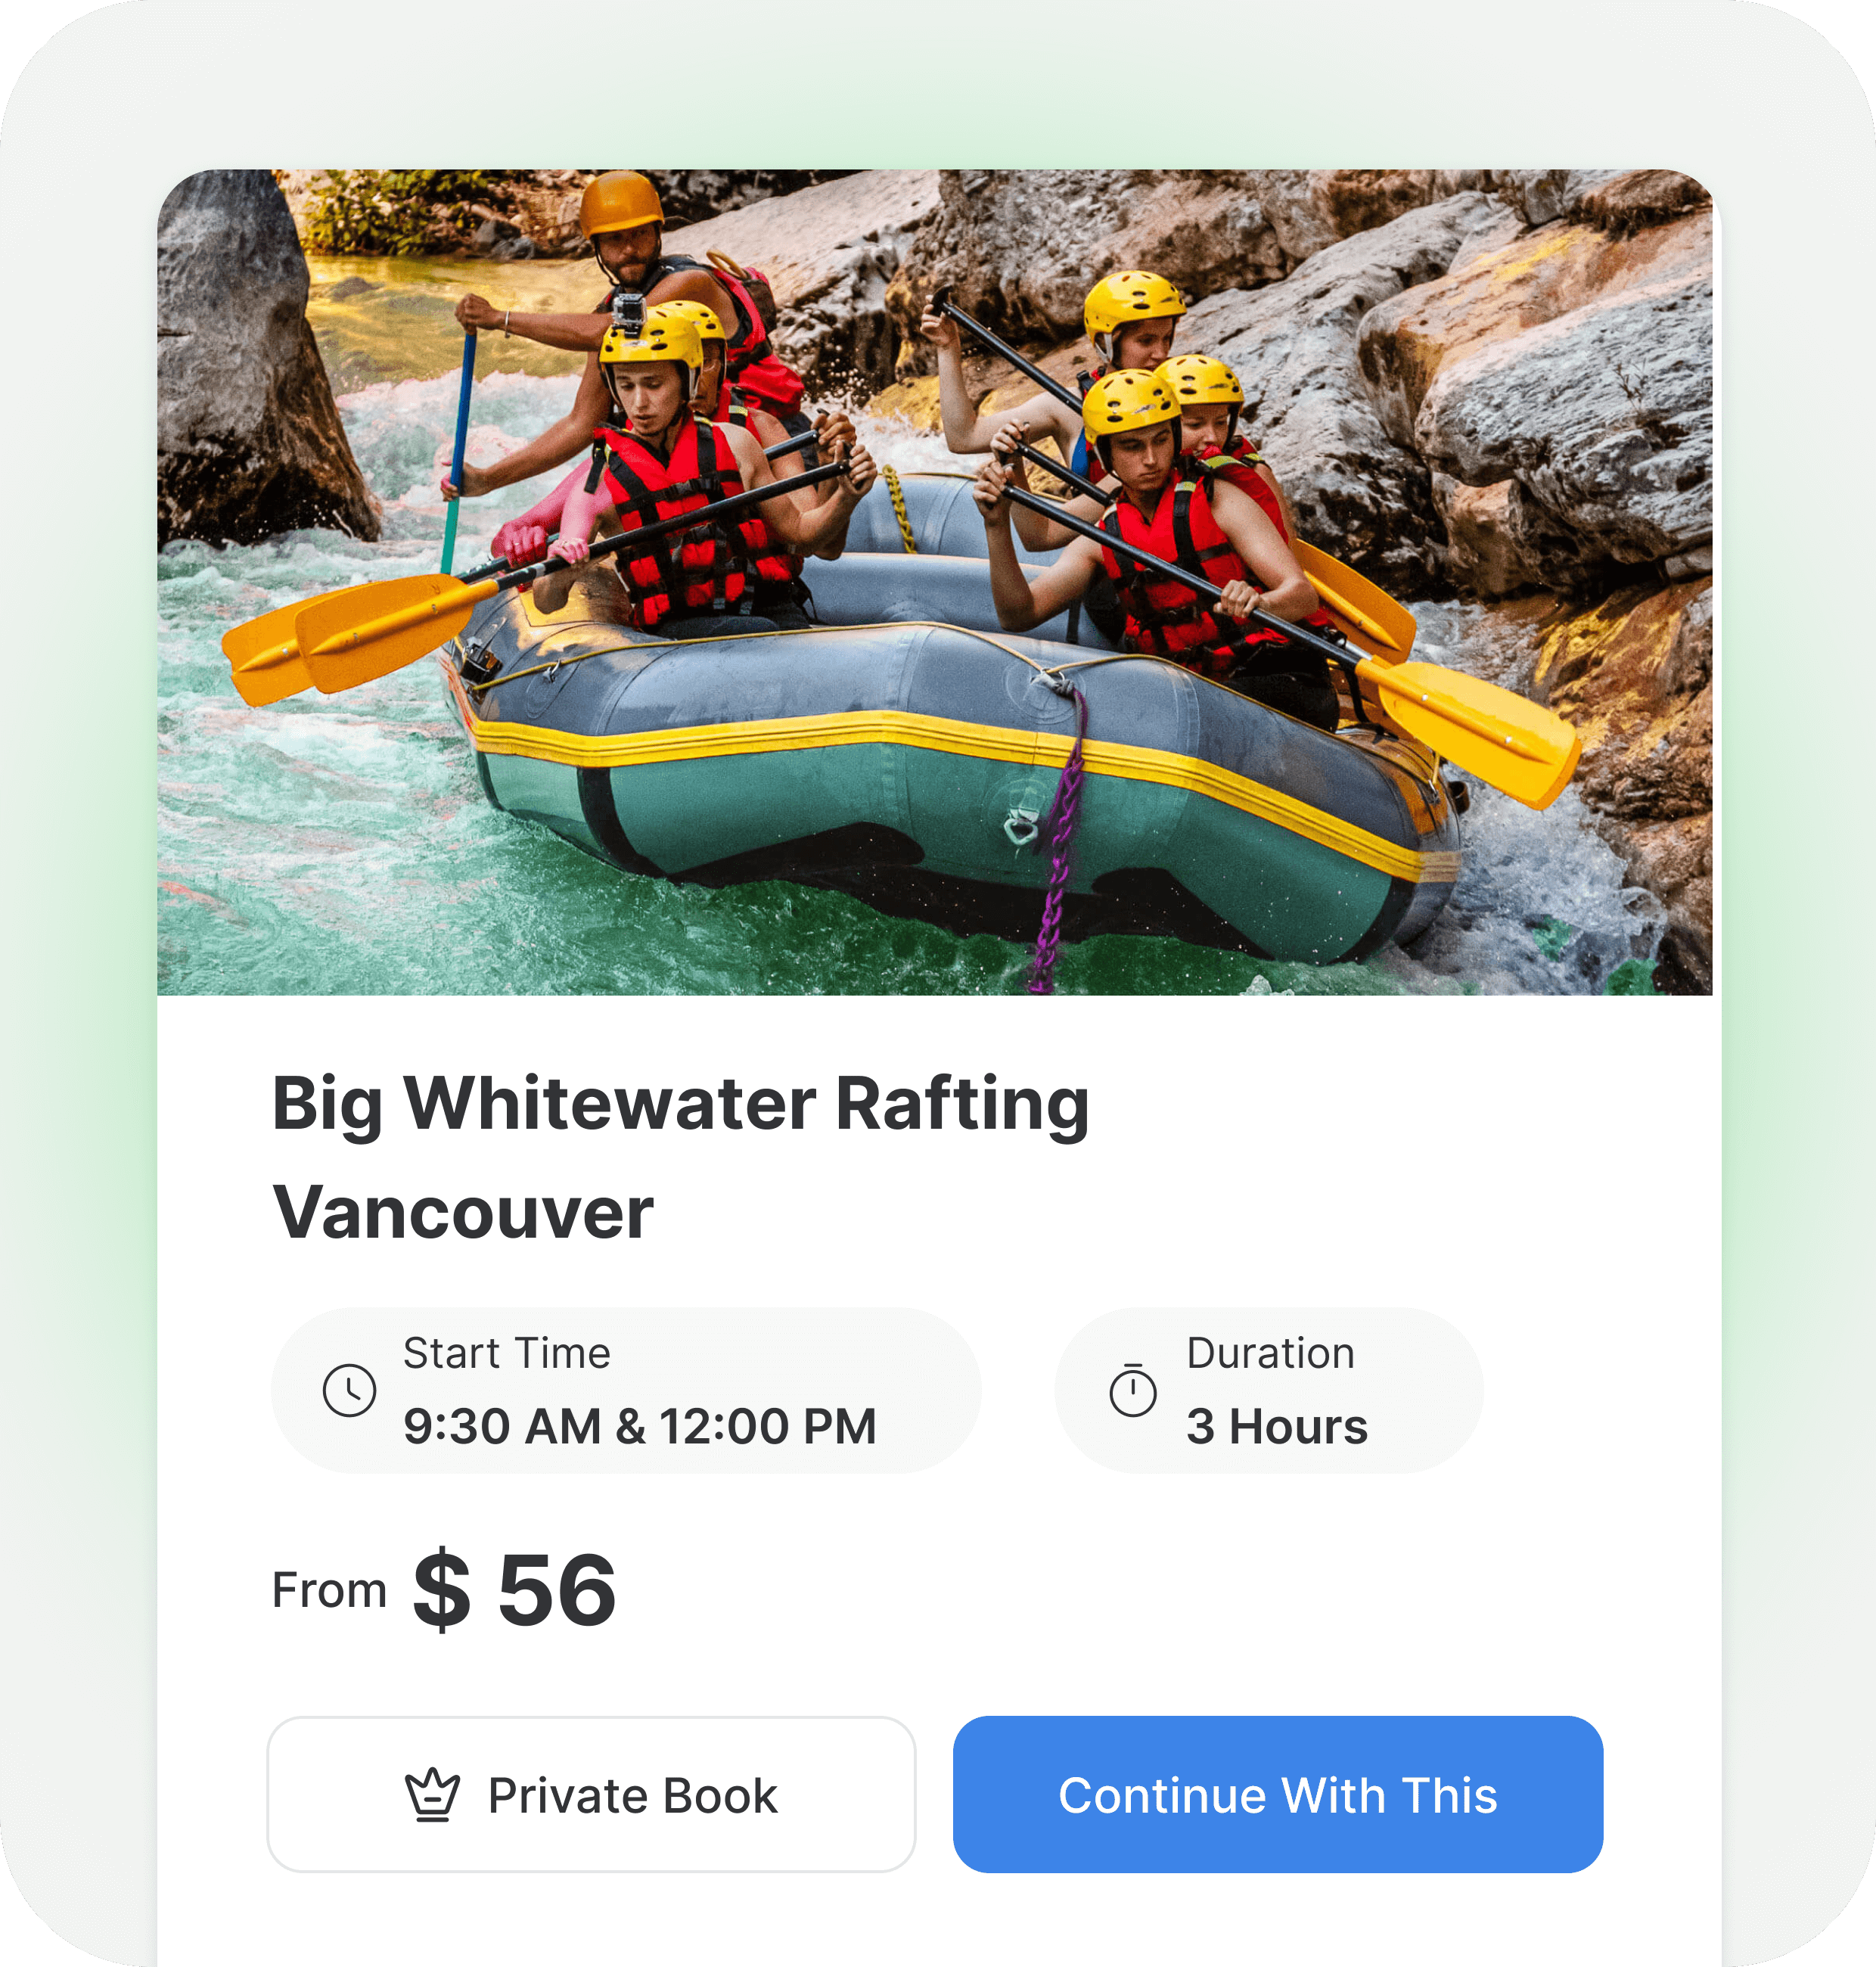Click the Duration info pill background
1876x1967 pixels.
pos(1269,1390)
